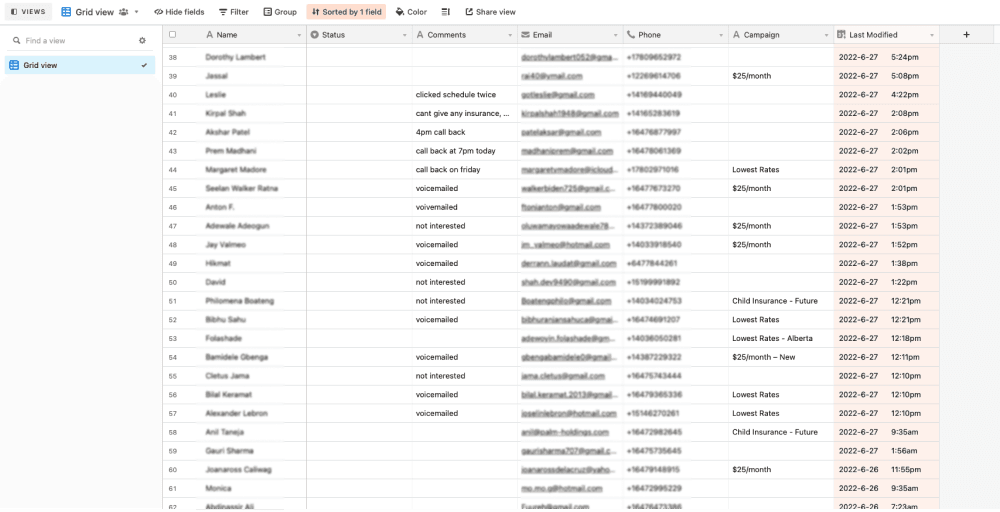Image resolution: width=1000 pixels, height=512 pixels.
Task: Toggle the VIEWS sidebar panel
Action: point(28,12)
